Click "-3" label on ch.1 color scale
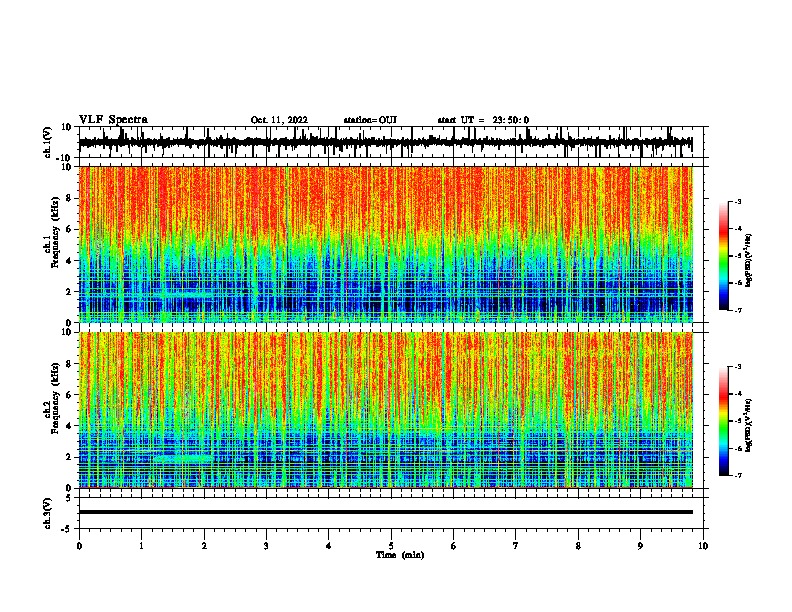The image size is (792, 612). (737, 201)
